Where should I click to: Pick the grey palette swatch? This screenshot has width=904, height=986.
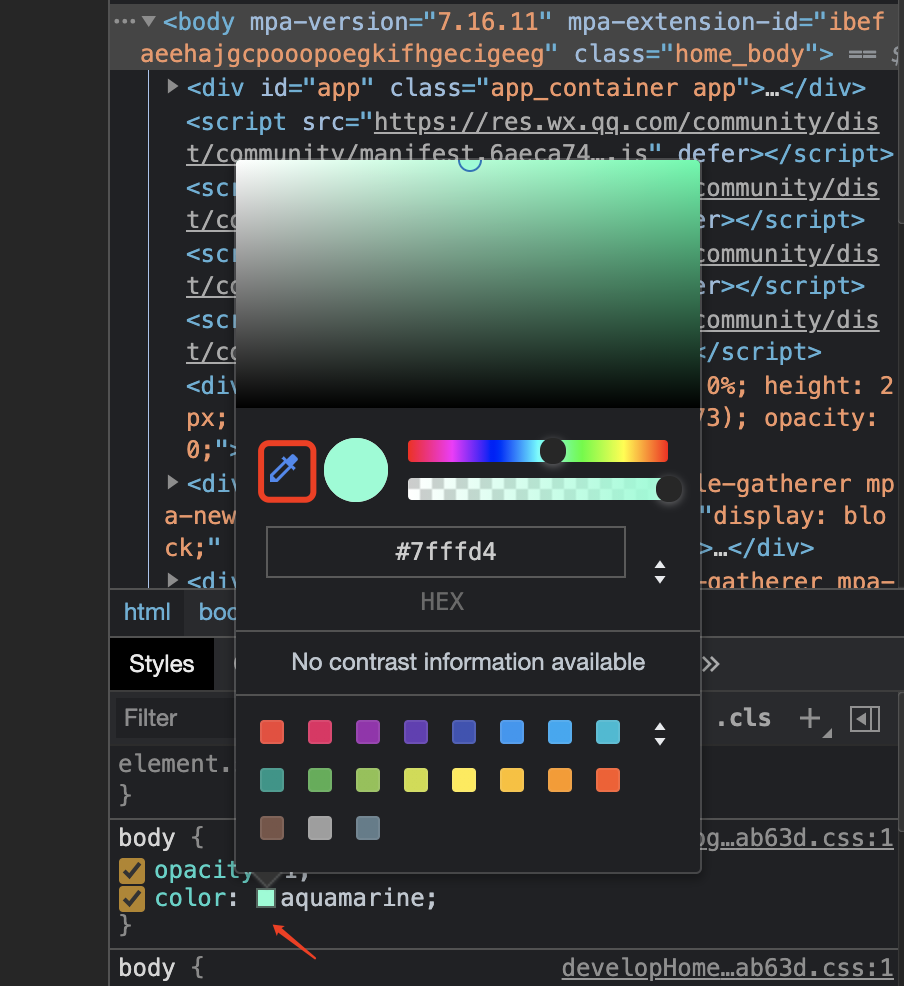[320, 828]
